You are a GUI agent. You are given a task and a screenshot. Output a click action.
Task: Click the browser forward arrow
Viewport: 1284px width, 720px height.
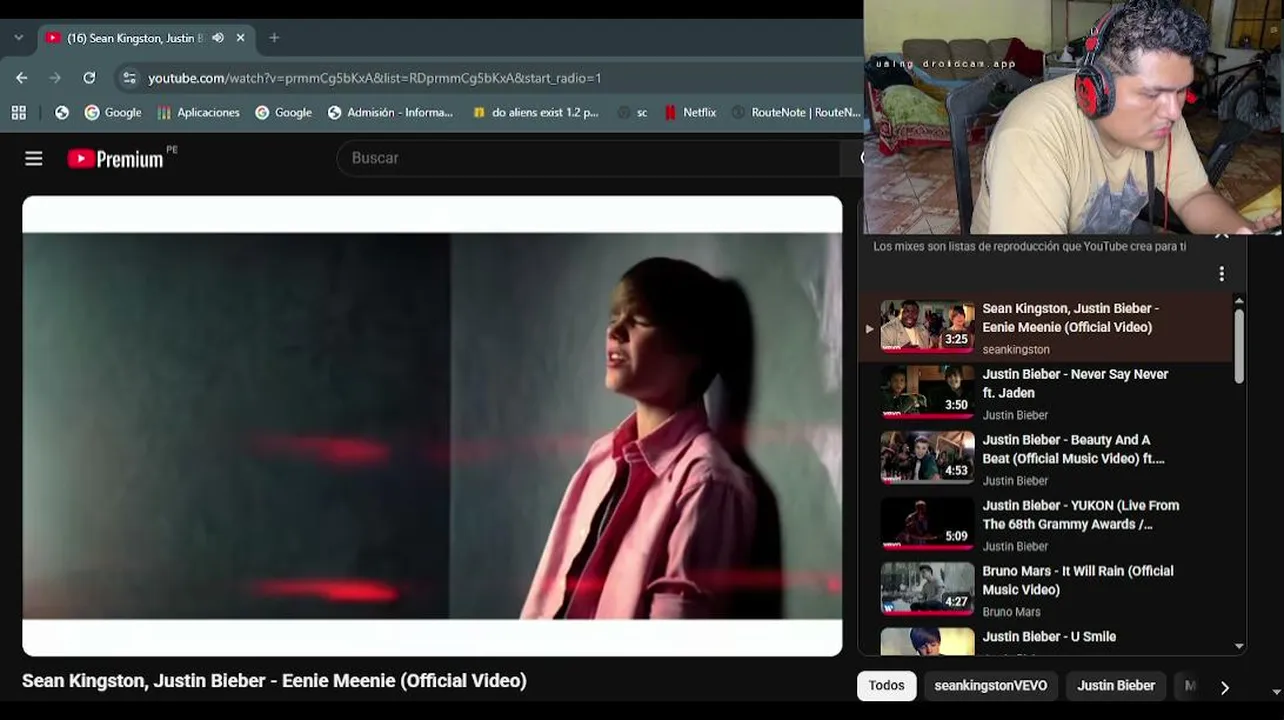click(55, 78)
